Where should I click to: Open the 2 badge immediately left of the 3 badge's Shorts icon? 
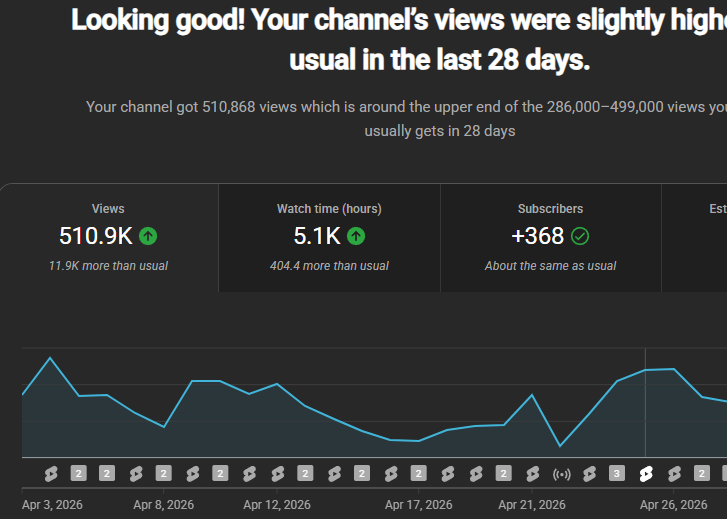click(x=504, y=474)
